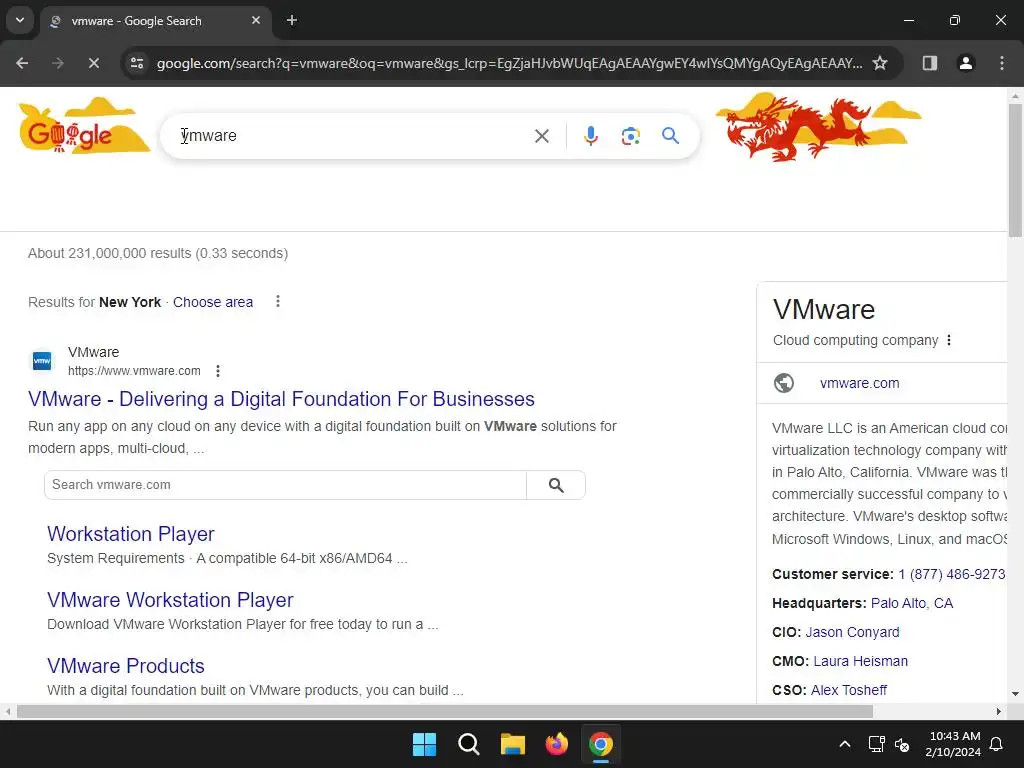
Task: Click the muted volume tray icon
Action: click(902, 744)
